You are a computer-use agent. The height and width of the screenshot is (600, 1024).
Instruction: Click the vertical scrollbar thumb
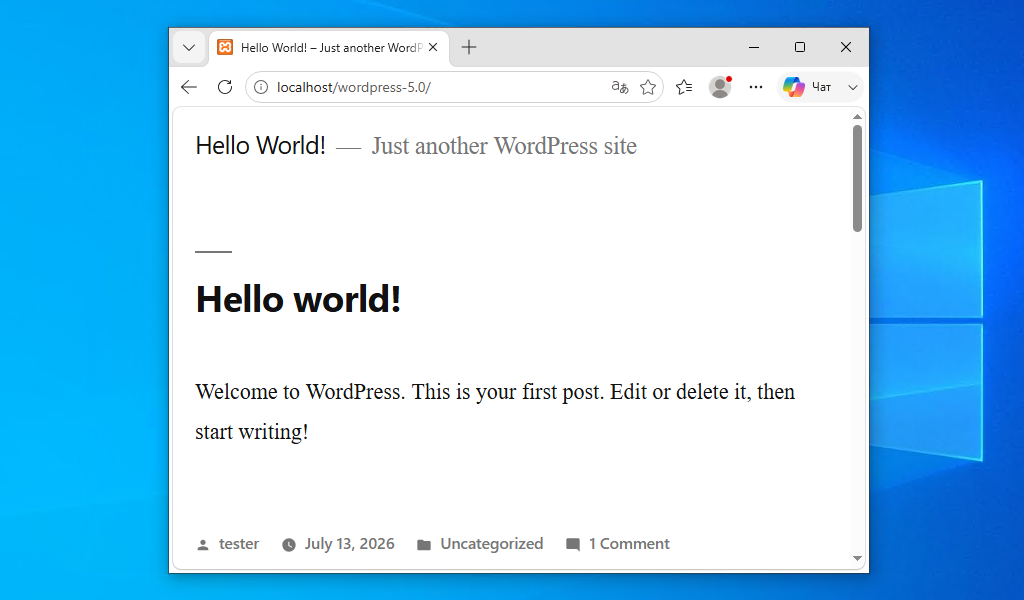point(857,178)
